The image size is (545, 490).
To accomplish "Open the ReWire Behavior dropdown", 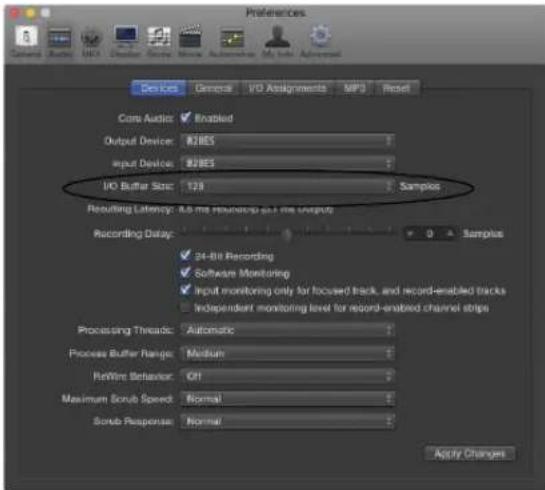I will (287, 376).
